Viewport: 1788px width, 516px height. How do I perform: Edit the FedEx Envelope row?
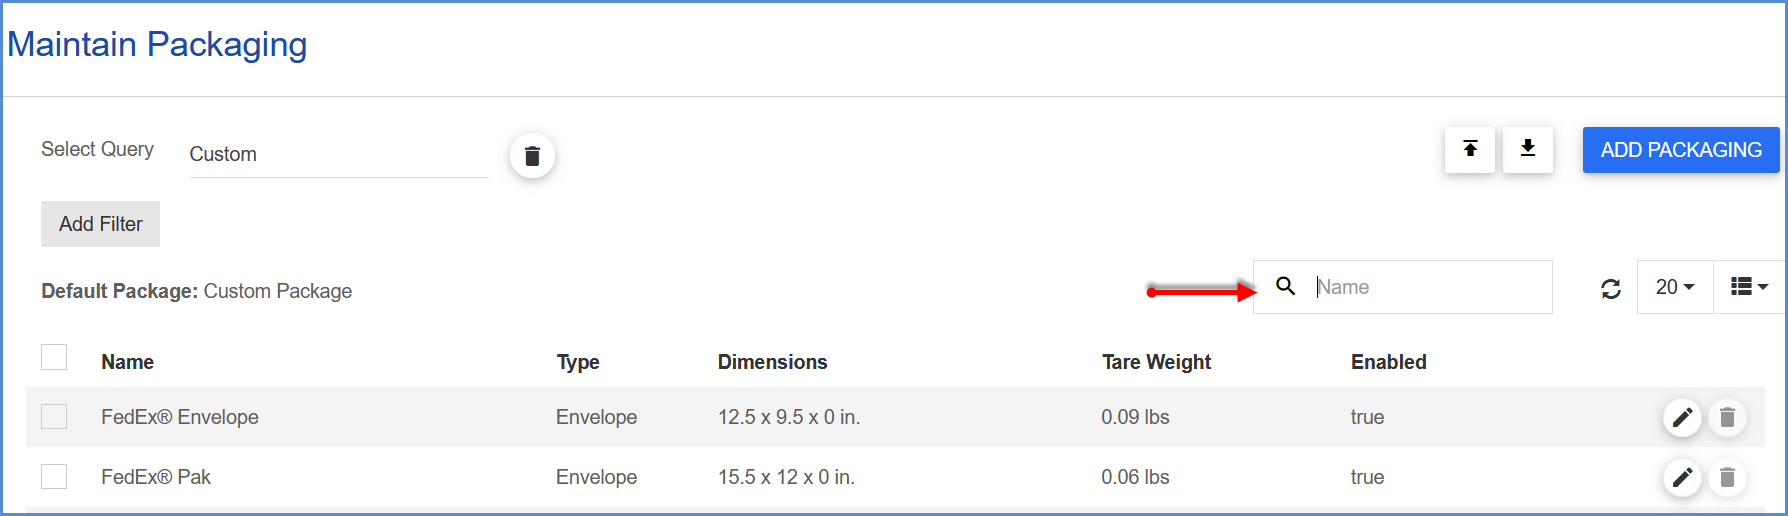point(1682,417)
